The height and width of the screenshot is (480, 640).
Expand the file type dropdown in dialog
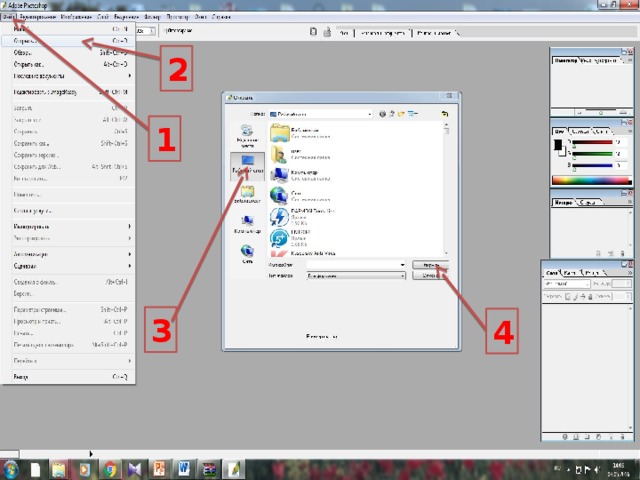(x=402, y=275)
